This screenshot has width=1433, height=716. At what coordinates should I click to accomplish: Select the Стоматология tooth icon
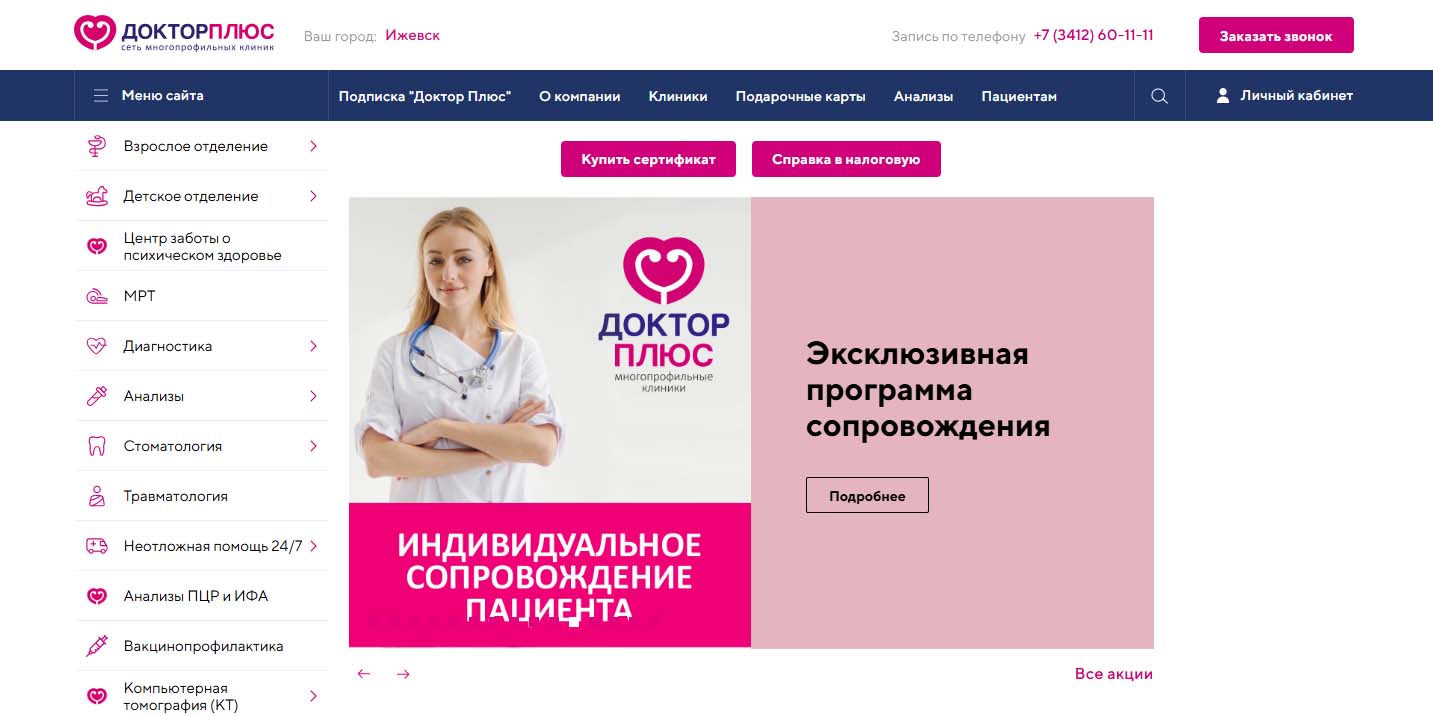pos(97,446)
